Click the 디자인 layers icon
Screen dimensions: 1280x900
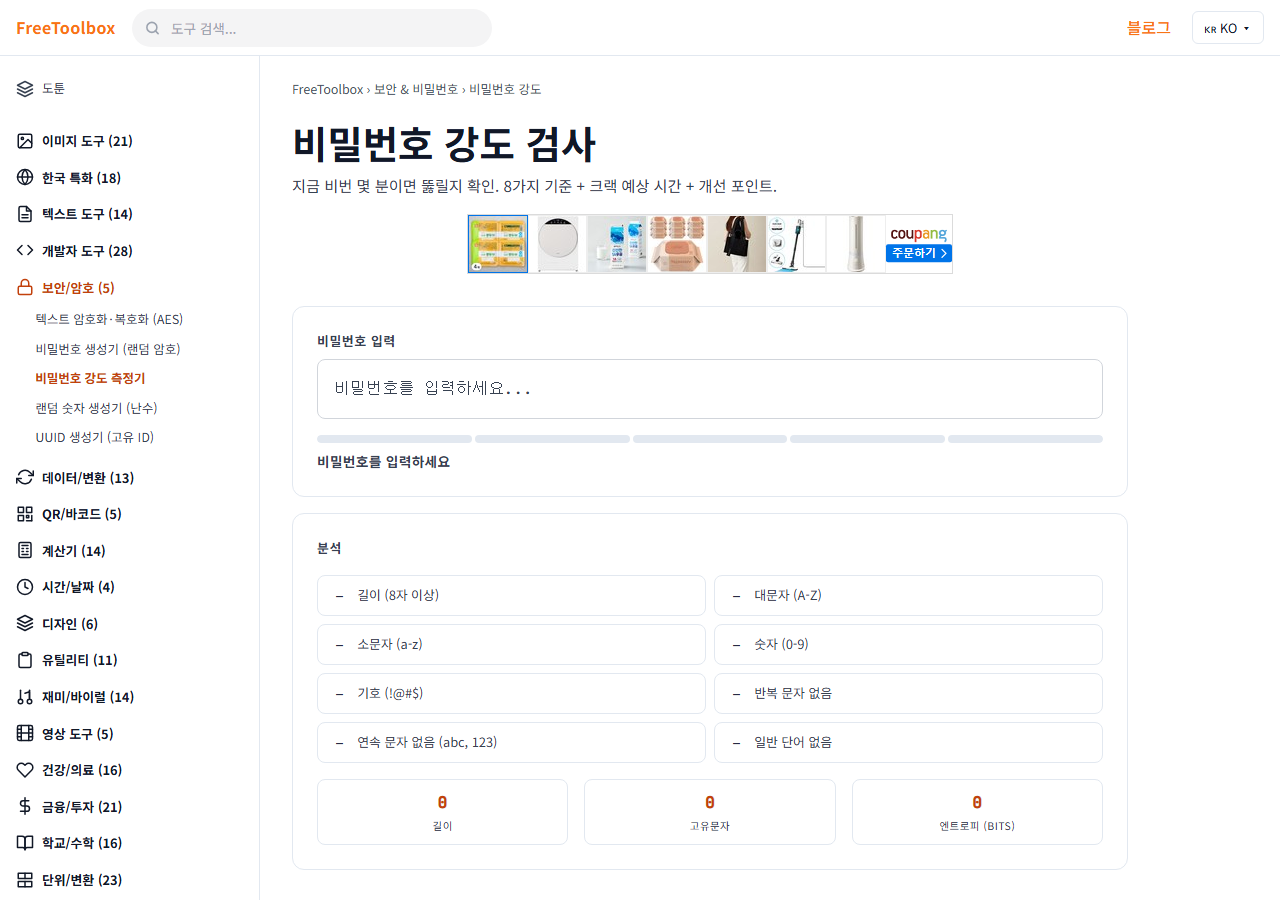25,624
